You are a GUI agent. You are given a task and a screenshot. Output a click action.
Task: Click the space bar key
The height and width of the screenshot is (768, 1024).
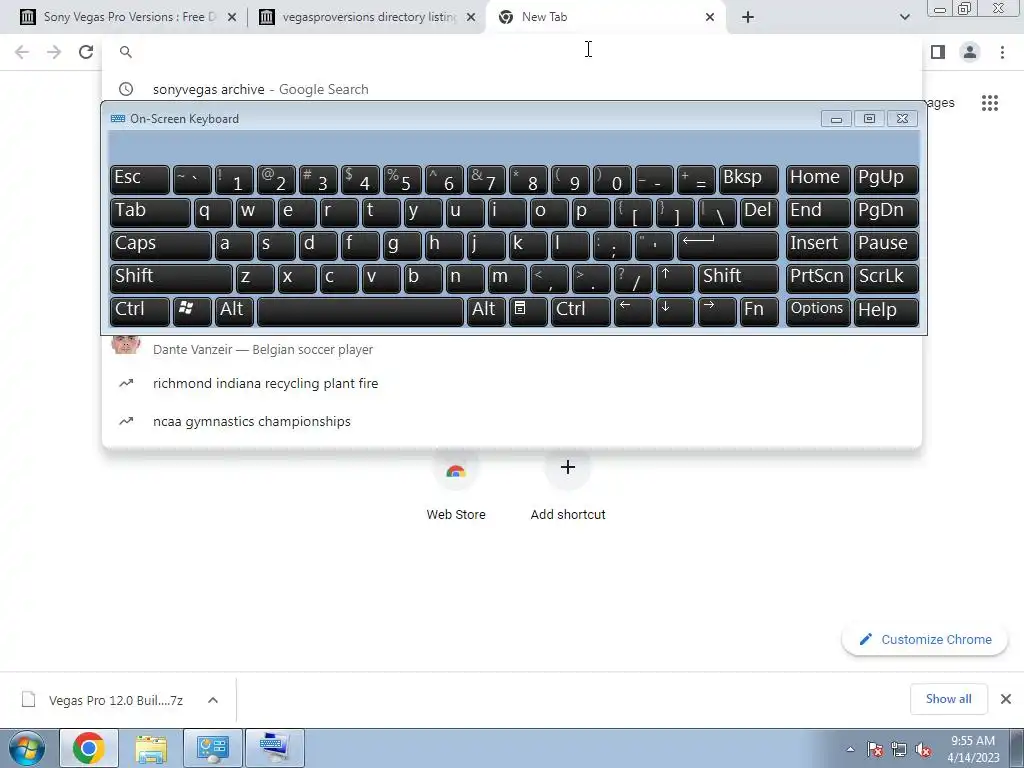(x=360, y=311)
